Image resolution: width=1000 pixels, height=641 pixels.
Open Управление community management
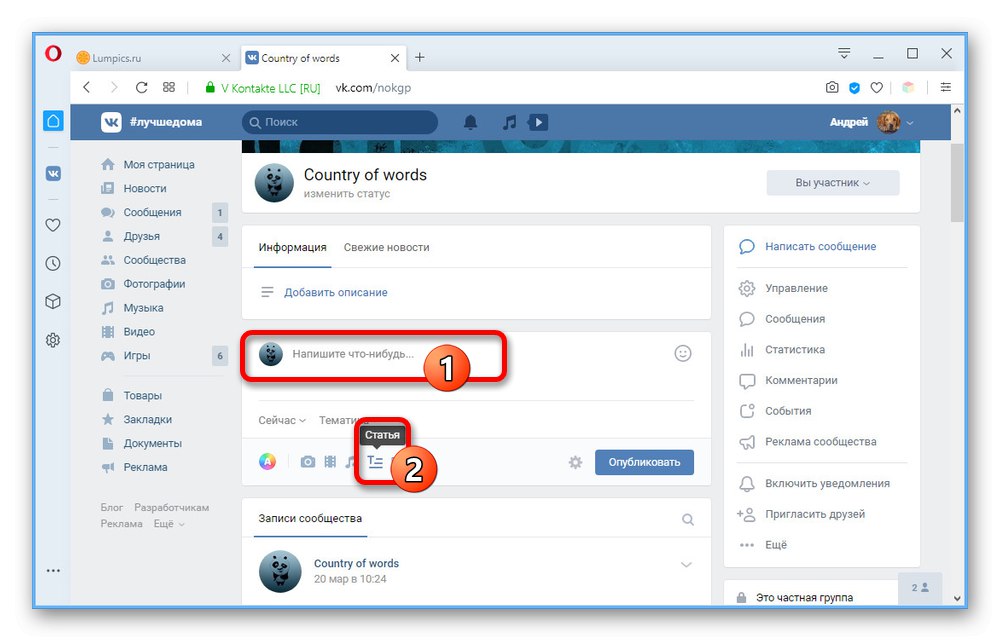(796, 288)
